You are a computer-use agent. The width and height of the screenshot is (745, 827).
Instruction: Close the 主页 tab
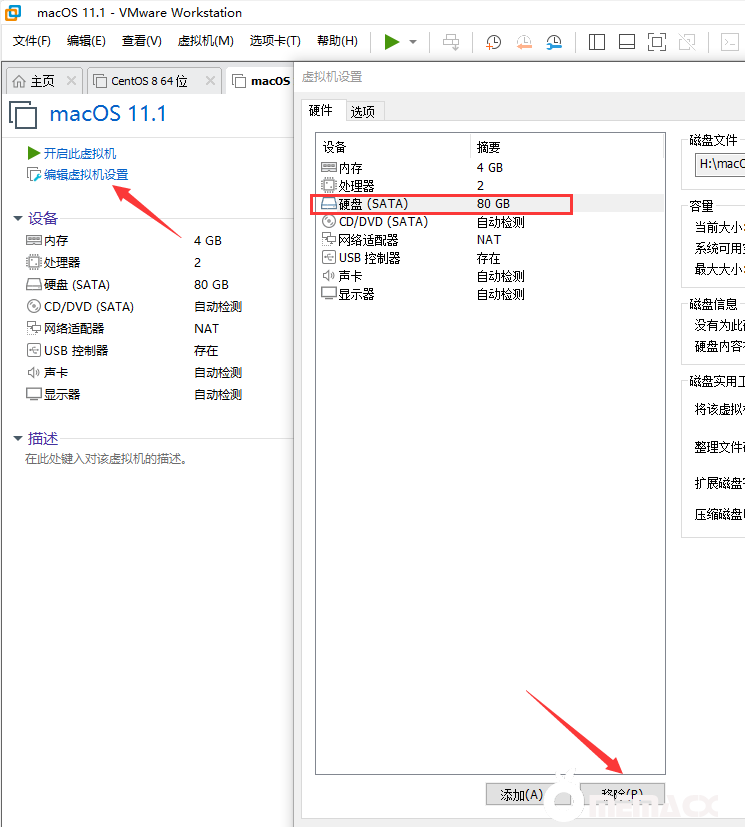pos(71,81)
